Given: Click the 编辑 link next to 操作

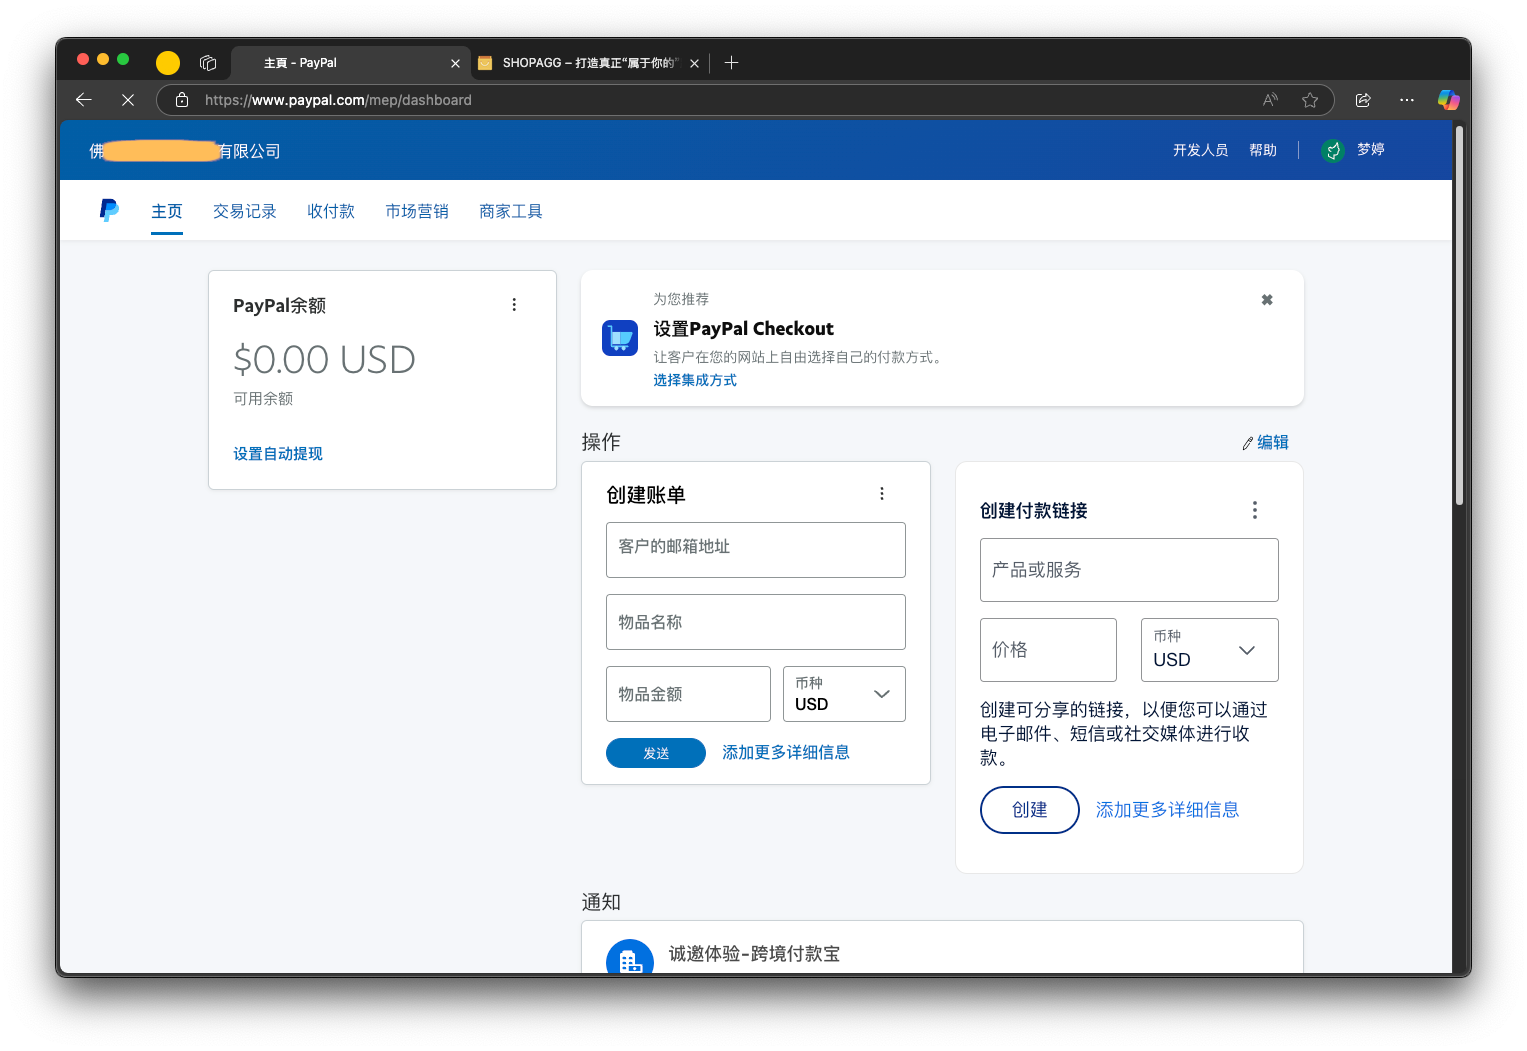Looking at the screenshot, I should 1273,443.
